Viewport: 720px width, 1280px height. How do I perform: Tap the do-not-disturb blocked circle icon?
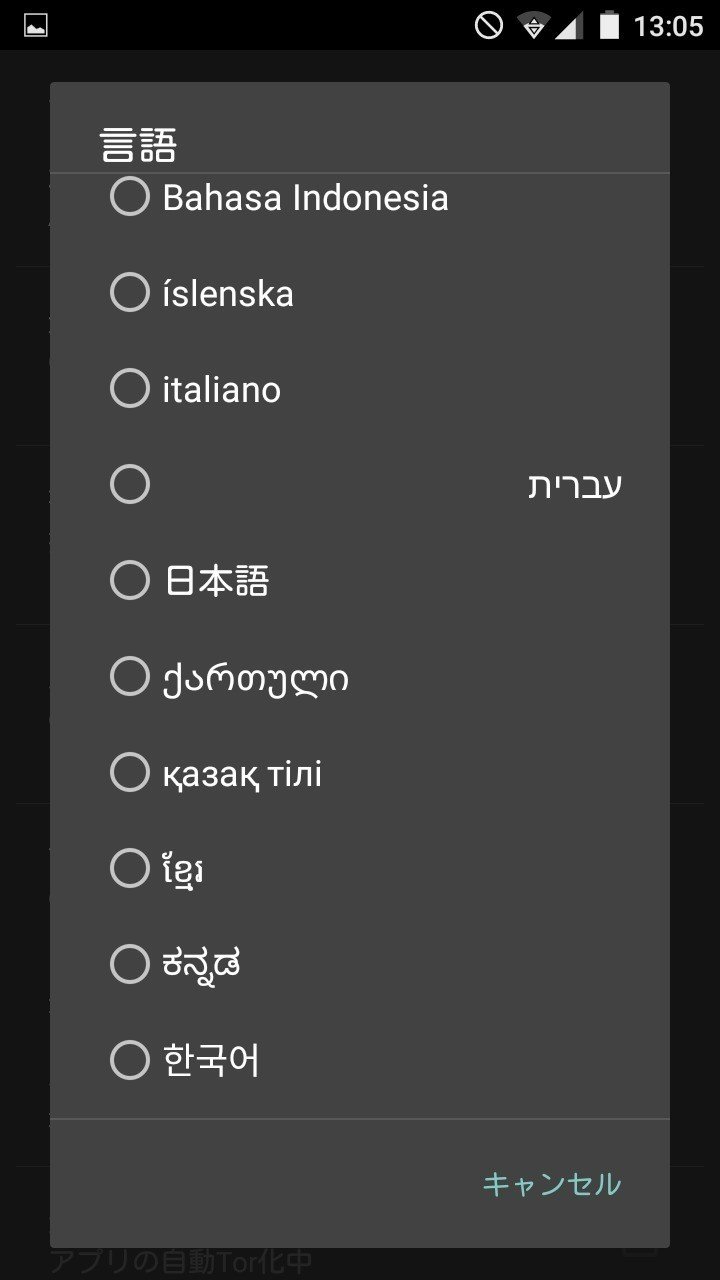click(489, 25)
